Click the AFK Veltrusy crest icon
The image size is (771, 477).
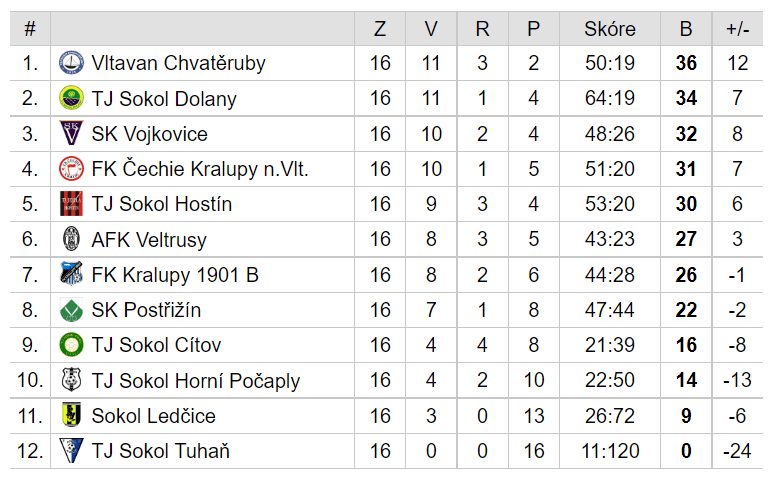(x=71, y=239)
